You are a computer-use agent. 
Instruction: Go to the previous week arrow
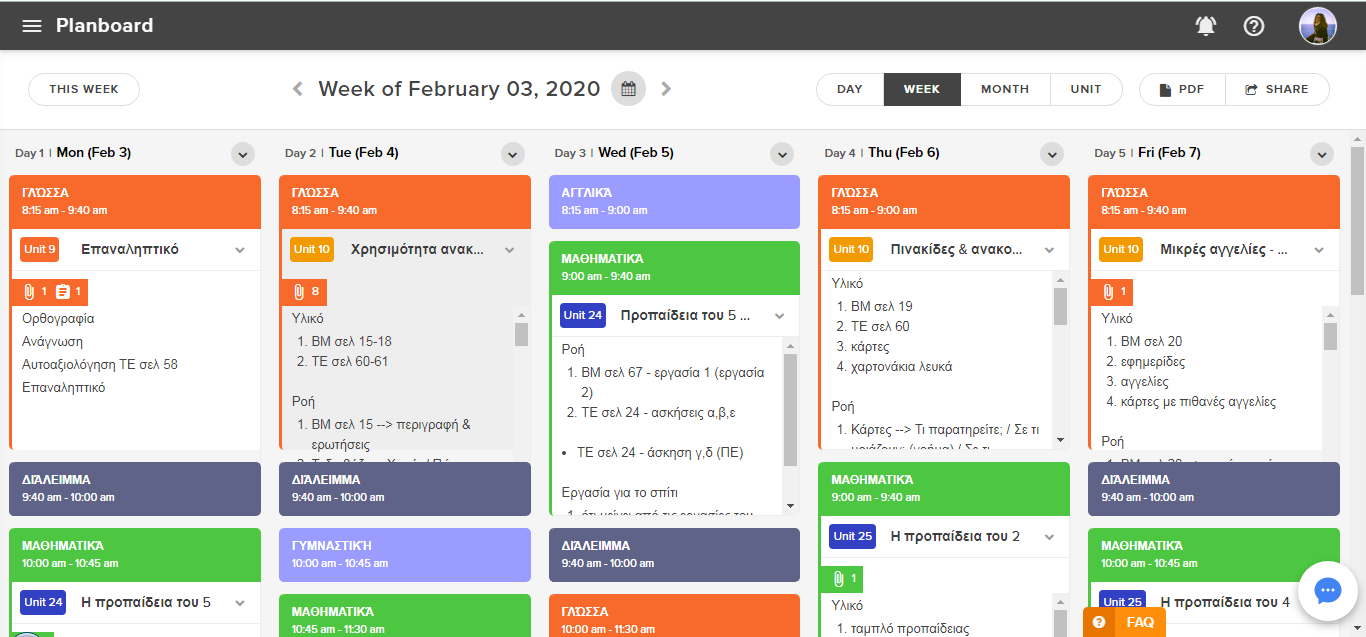point(297,89)
